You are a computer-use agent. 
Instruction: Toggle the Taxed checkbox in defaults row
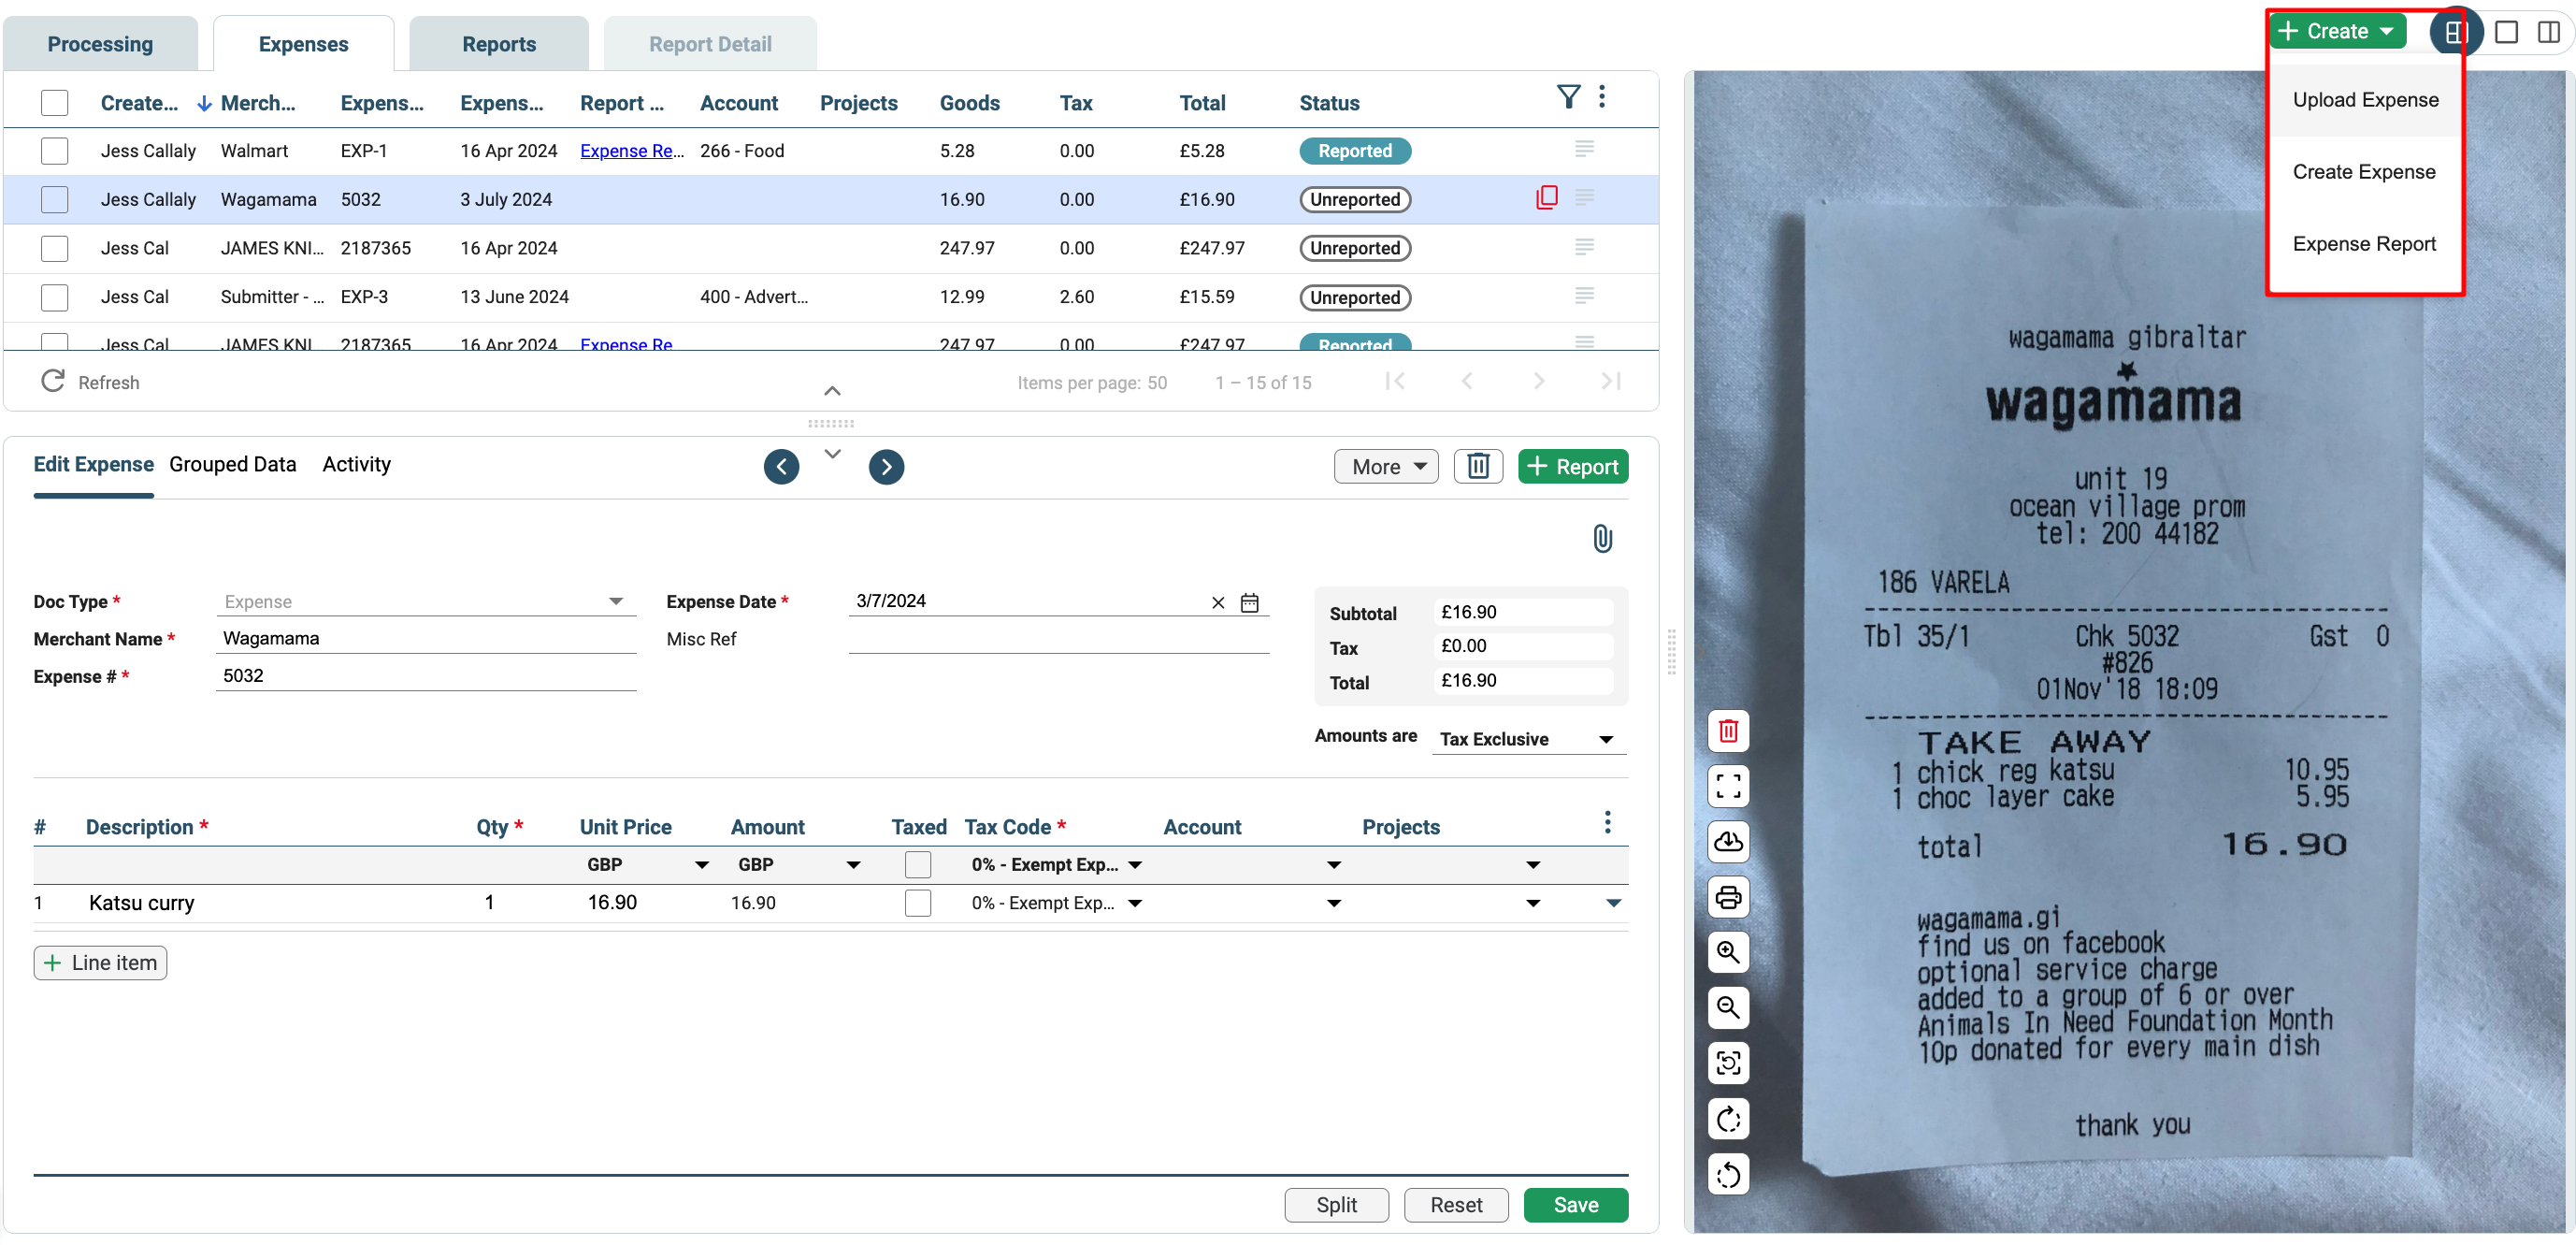click(917, 864)
